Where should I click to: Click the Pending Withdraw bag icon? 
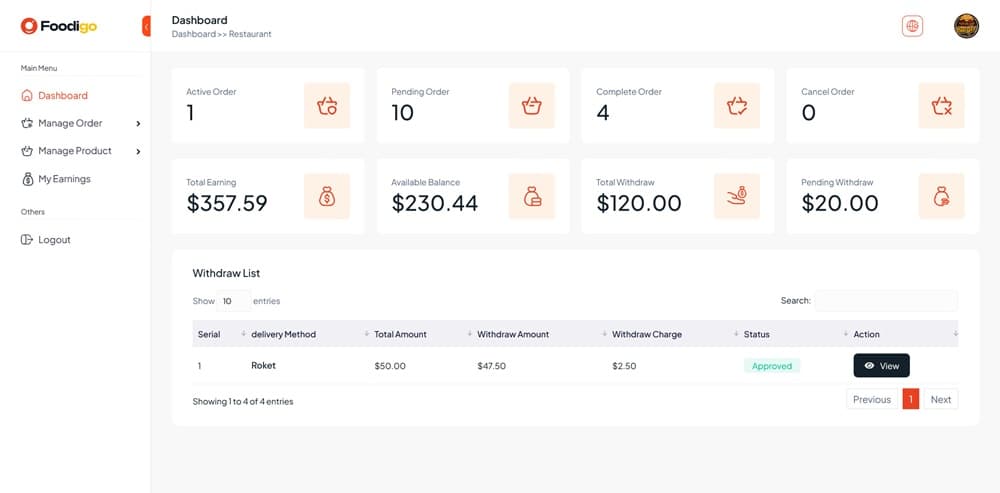(941, 196)
